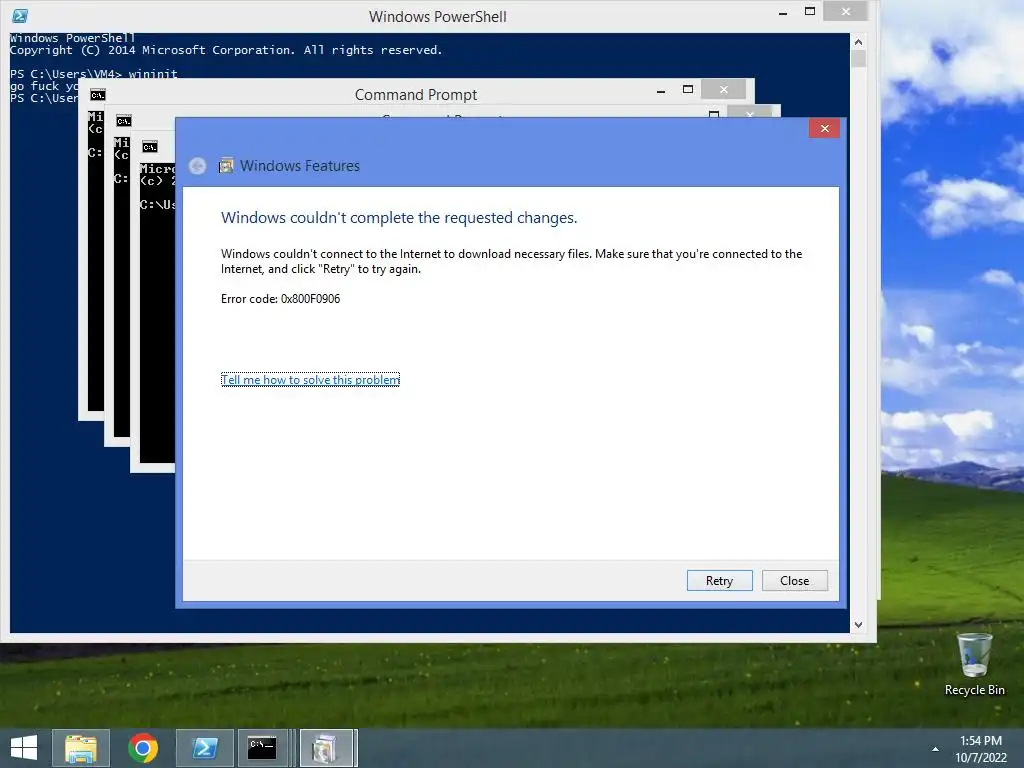Click the PowerShell window title icon
1024x768 pixels.
tap(20, 16)
